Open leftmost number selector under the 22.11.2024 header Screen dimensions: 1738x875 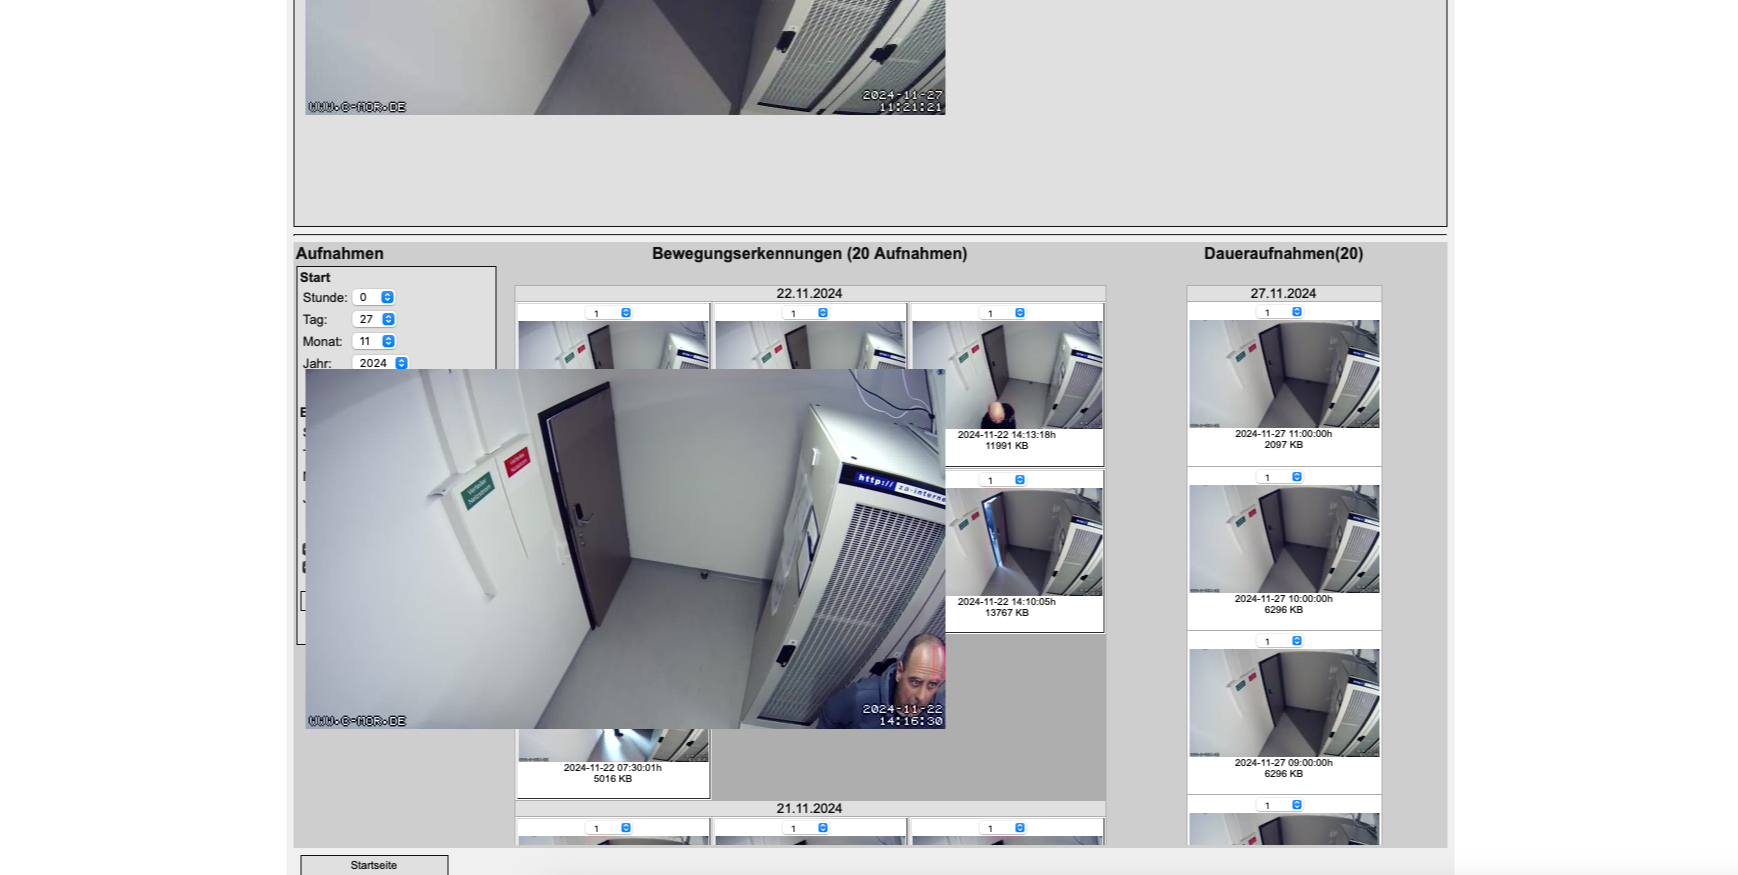611,313
